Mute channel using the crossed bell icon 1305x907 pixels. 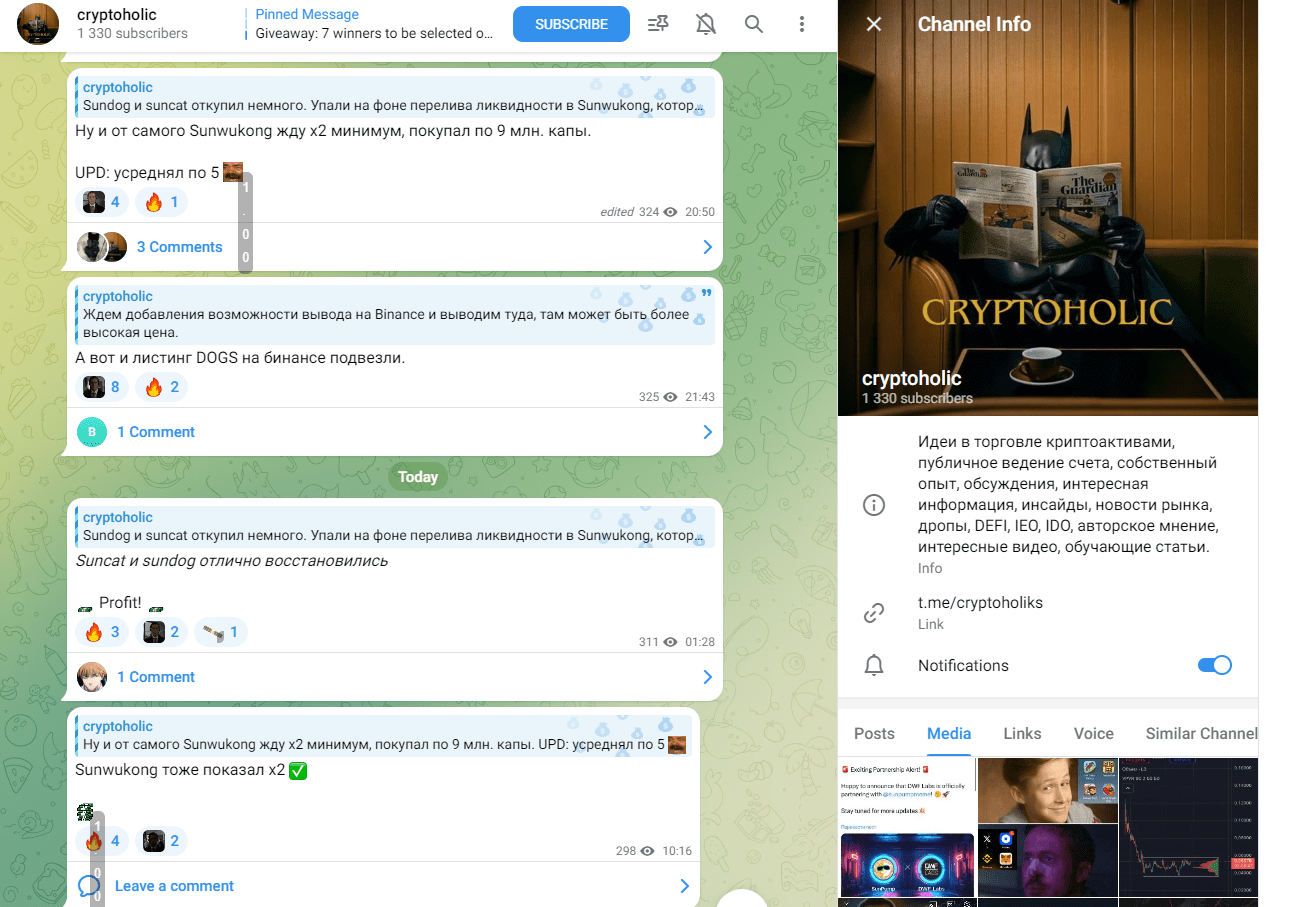coord(706,24)
